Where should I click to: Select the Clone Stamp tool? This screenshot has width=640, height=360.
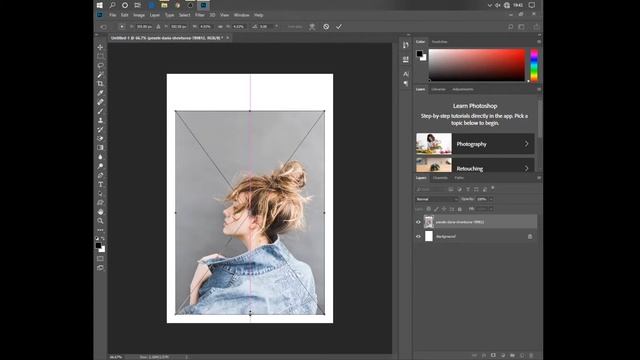pos(100,120)
